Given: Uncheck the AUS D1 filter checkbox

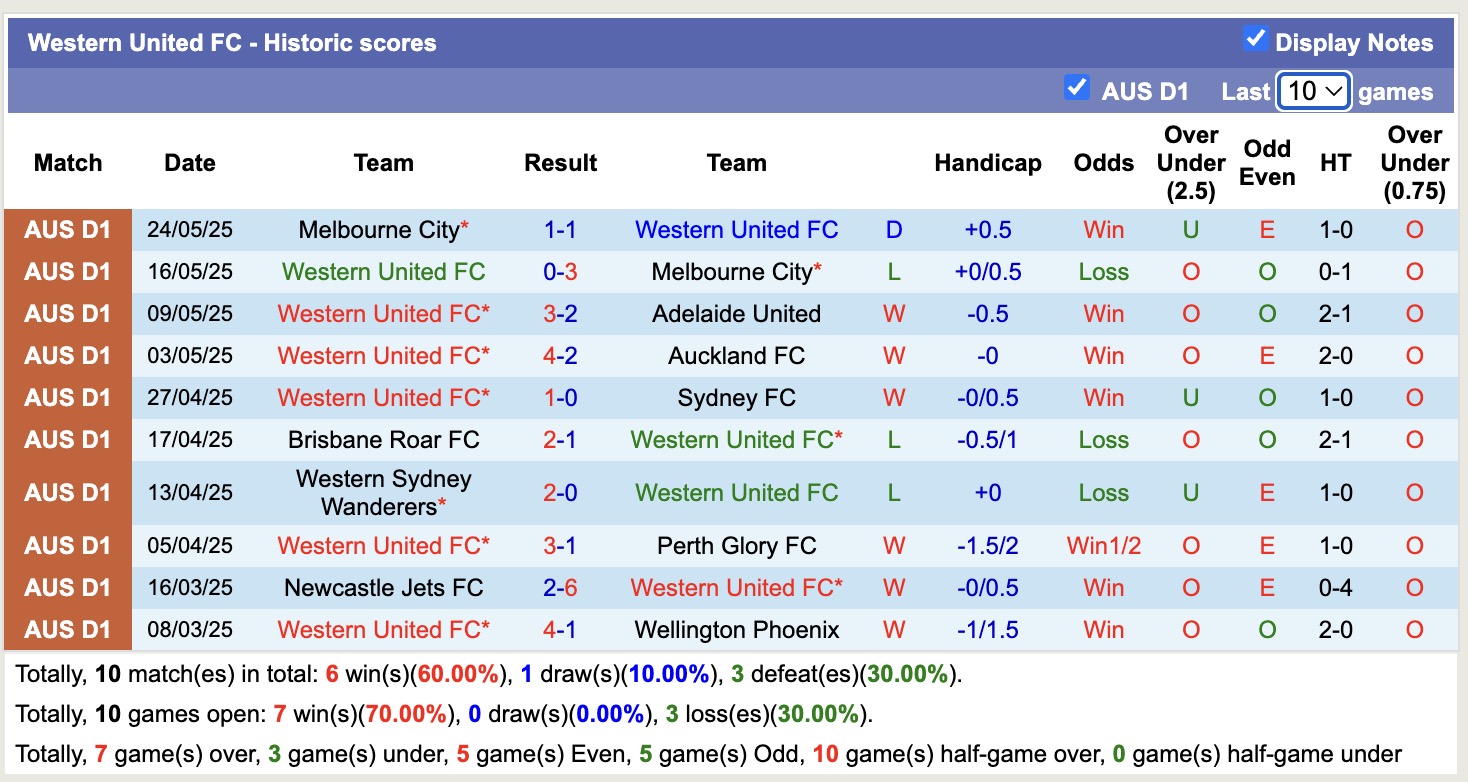Looking at the screenshot, I should [1077, 88].
